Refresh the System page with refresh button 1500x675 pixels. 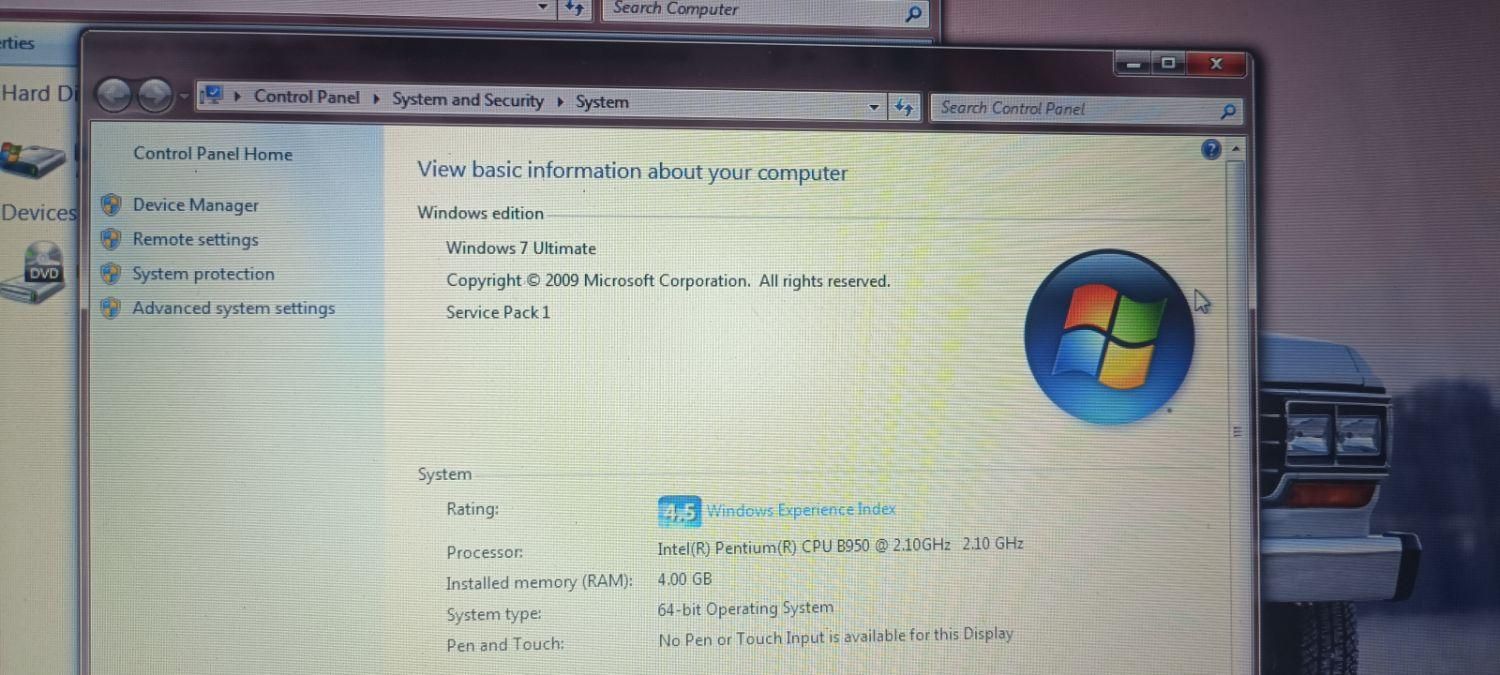(x=905, y=107)
